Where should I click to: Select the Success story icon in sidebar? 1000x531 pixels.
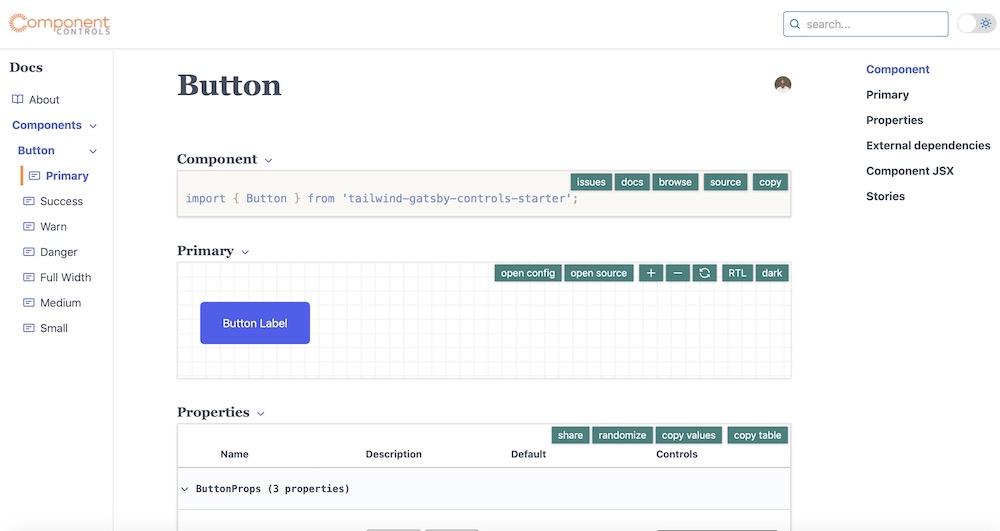(30, 201)
